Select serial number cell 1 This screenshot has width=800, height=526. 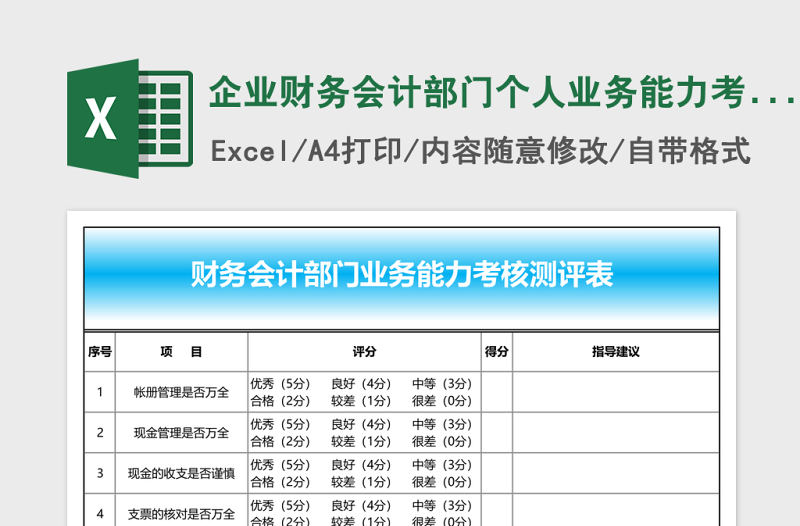tap(100, 392)
